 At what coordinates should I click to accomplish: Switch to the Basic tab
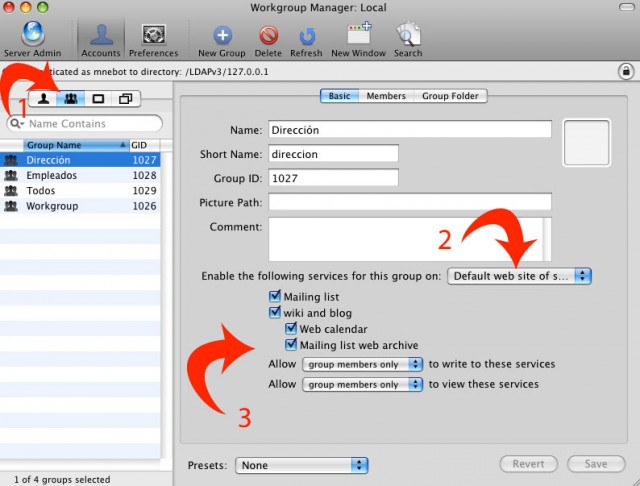[x=339, y=96]
